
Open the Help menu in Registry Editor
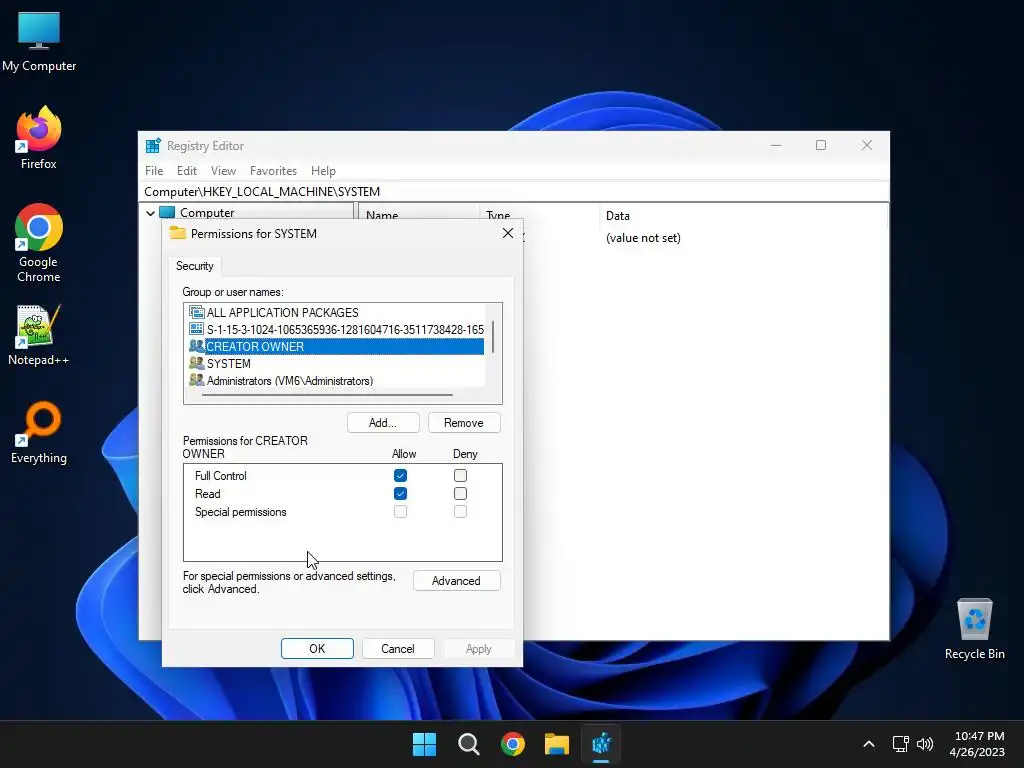pyautogui.click(x=323, y=170)
